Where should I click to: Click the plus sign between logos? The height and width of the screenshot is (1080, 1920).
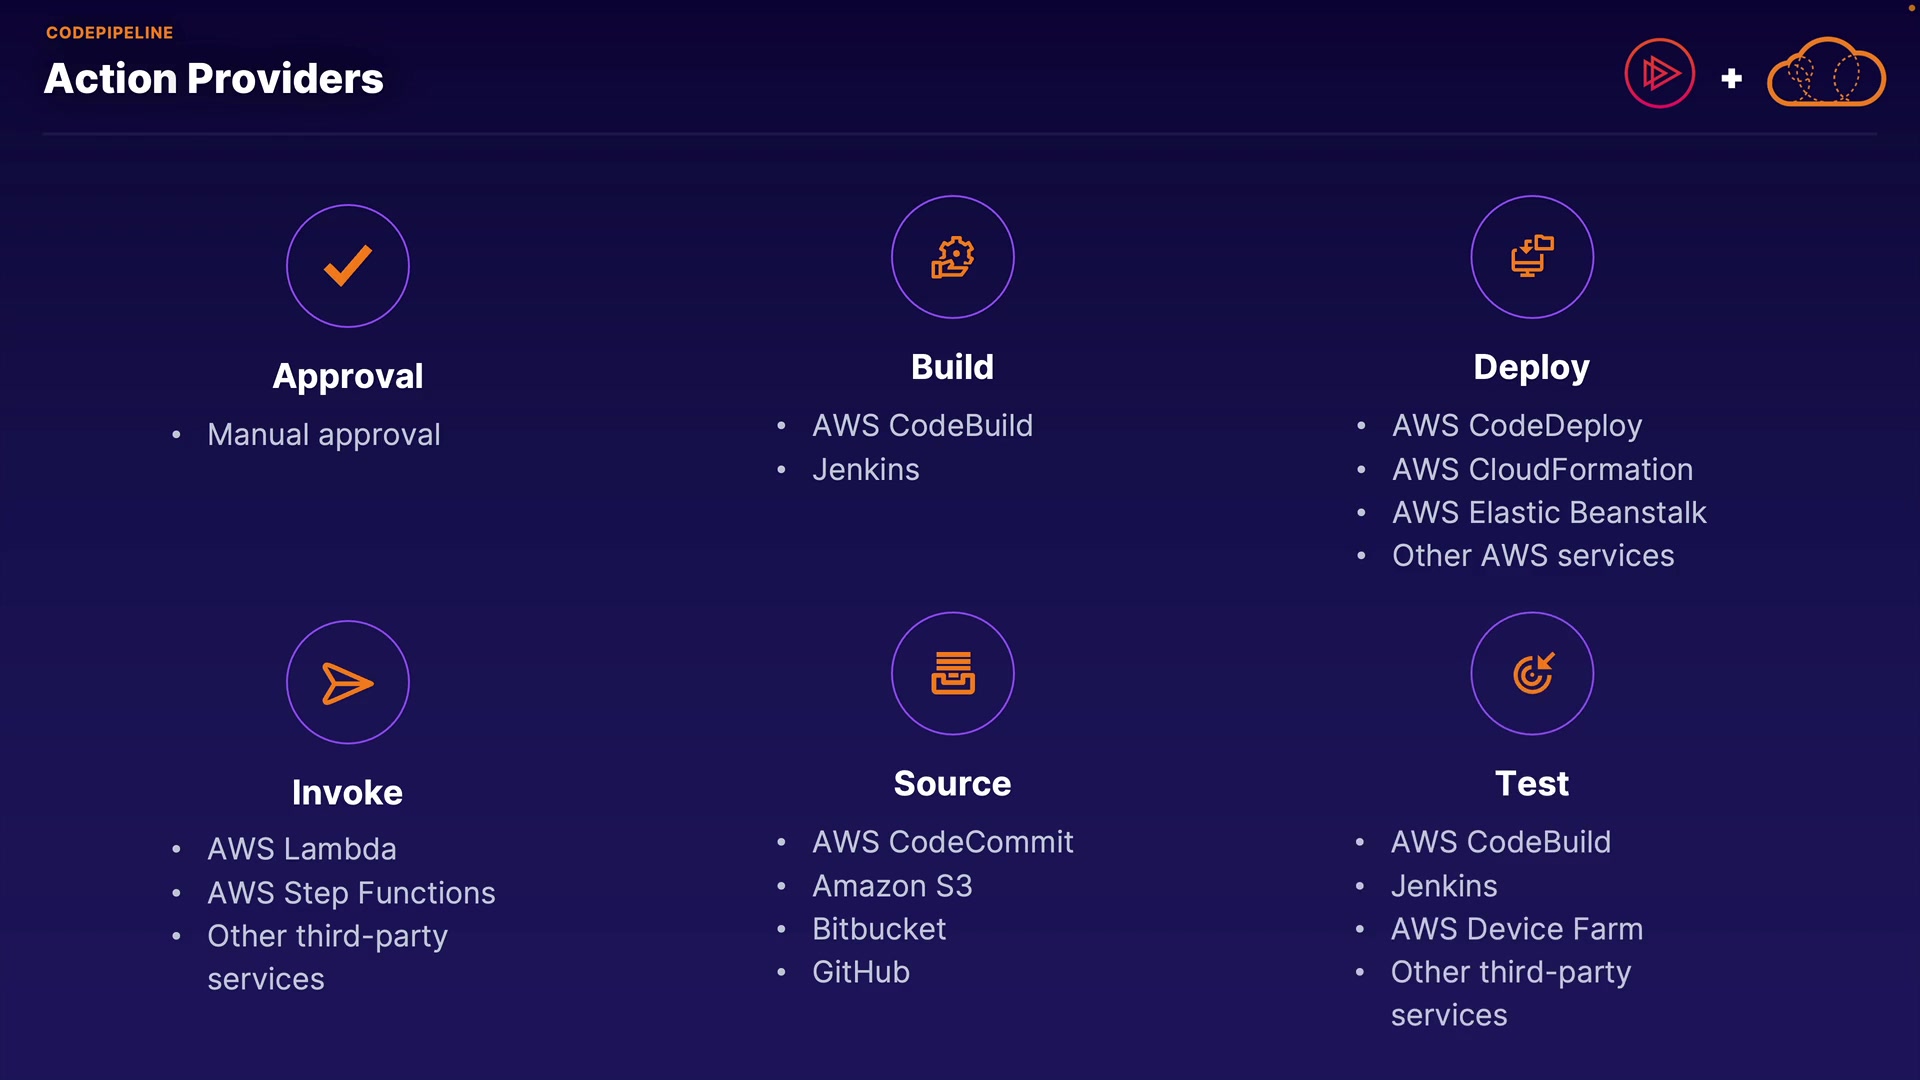[x=1731, y=78]
